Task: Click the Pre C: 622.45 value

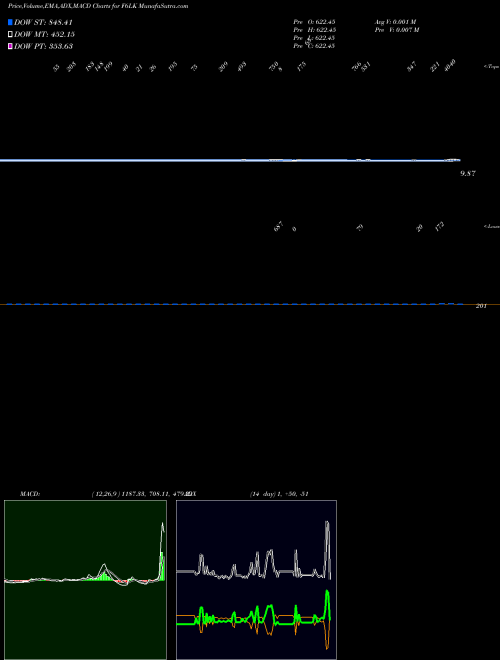Action: tap(314, 46)
